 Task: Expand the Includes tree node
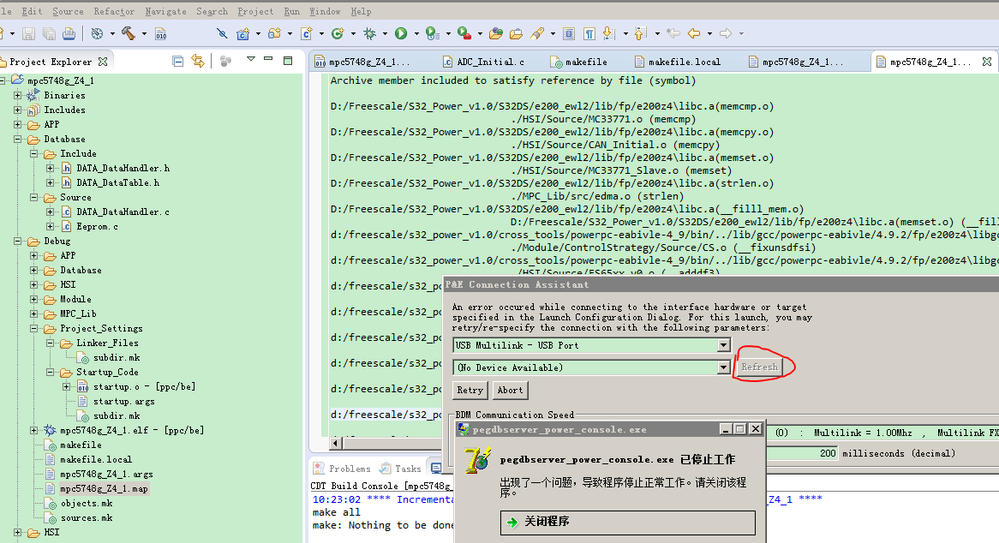[x=18, y=110]
